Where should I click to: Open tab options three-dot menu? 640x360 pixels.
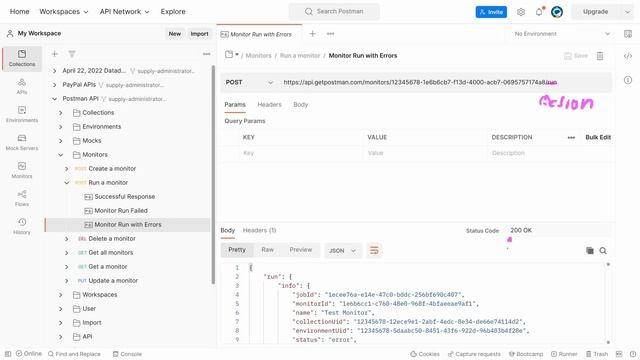pyautogui.click(x=331, y=34)
